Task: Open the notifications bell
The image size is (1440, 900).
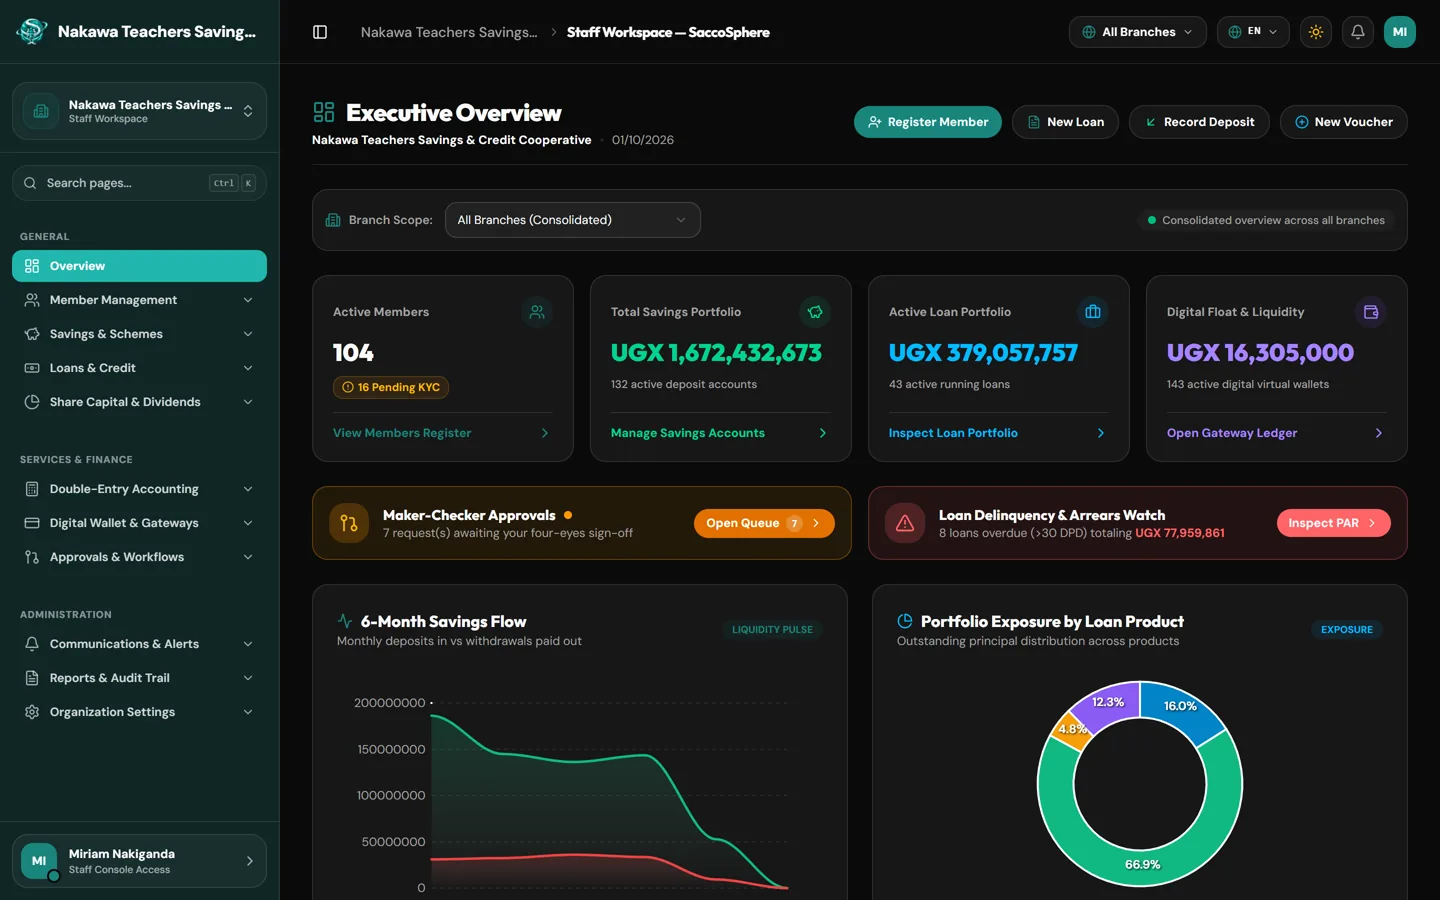Action: point(1358,32)
